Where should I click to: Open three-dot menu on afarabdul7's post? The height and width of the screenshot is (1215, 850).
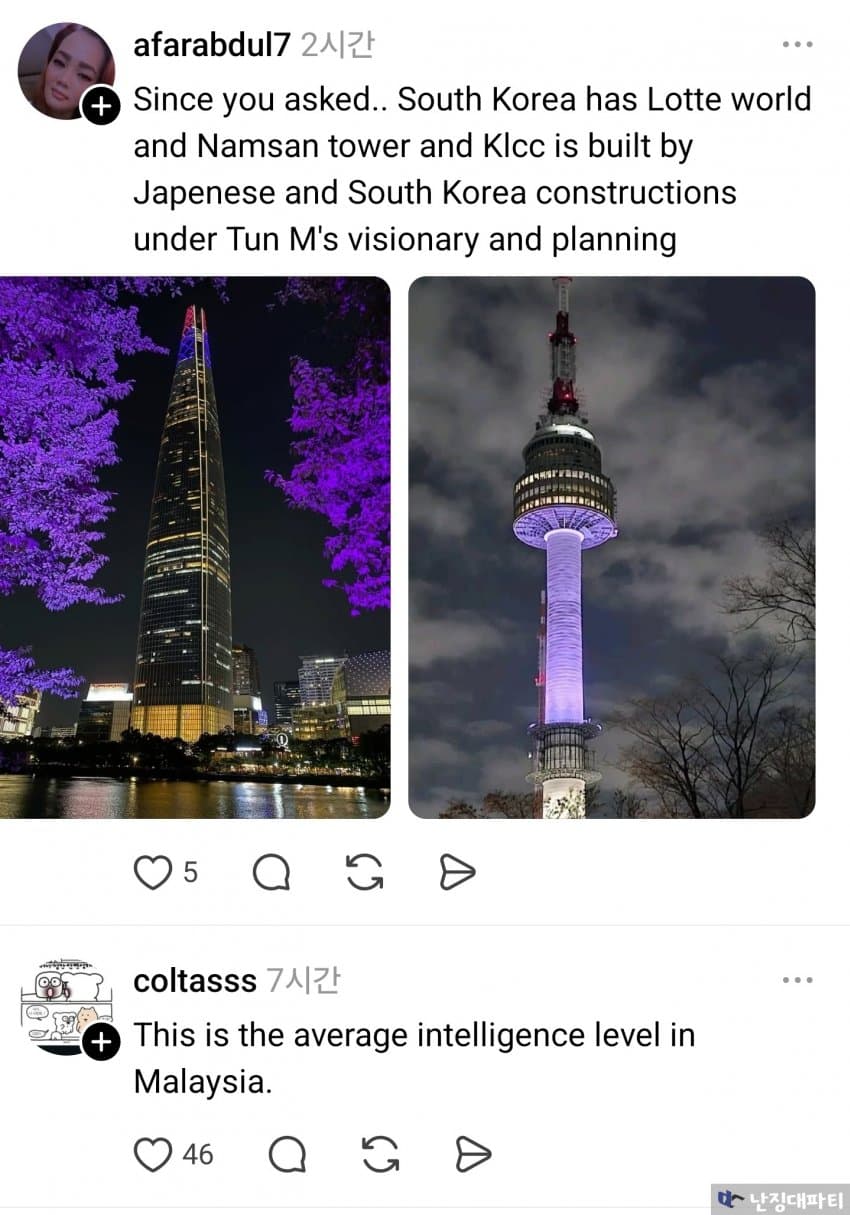797,44
